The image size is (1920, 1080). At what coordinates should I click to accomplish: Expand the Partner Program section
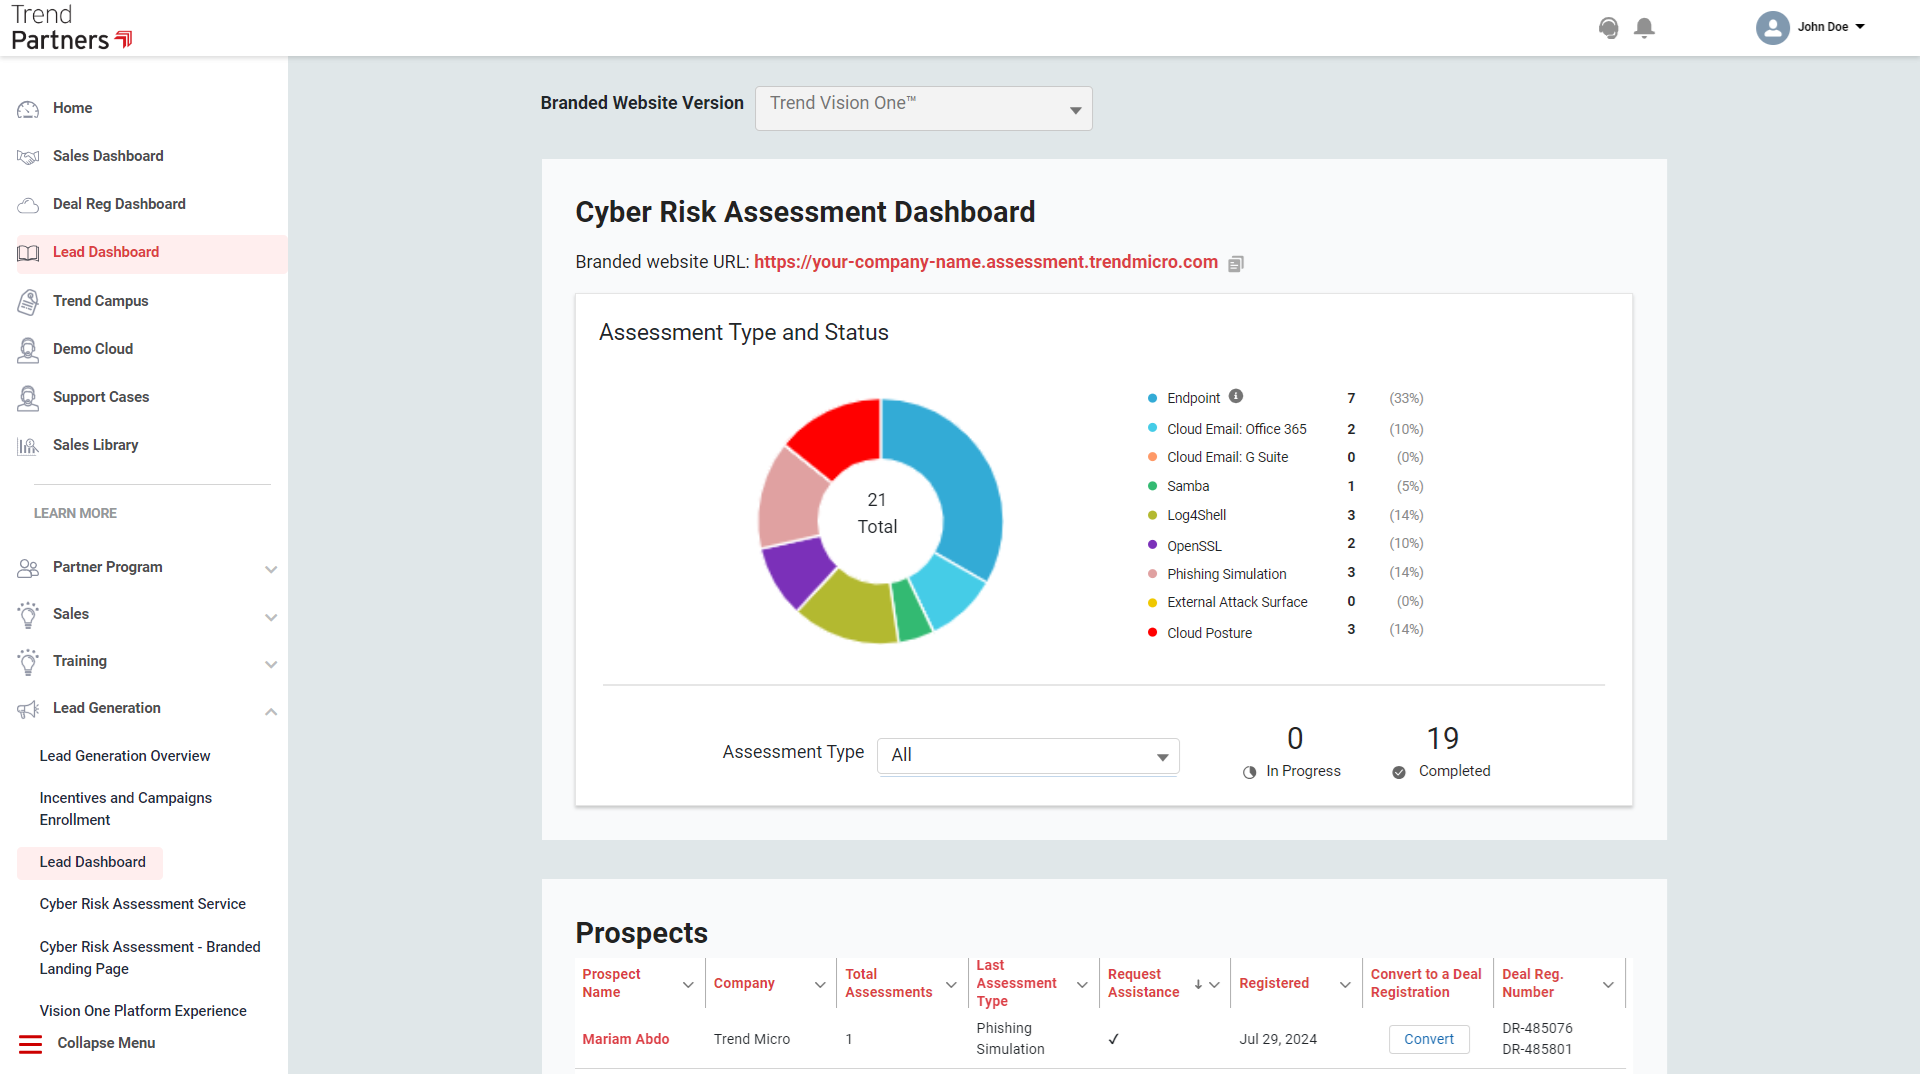270,569
